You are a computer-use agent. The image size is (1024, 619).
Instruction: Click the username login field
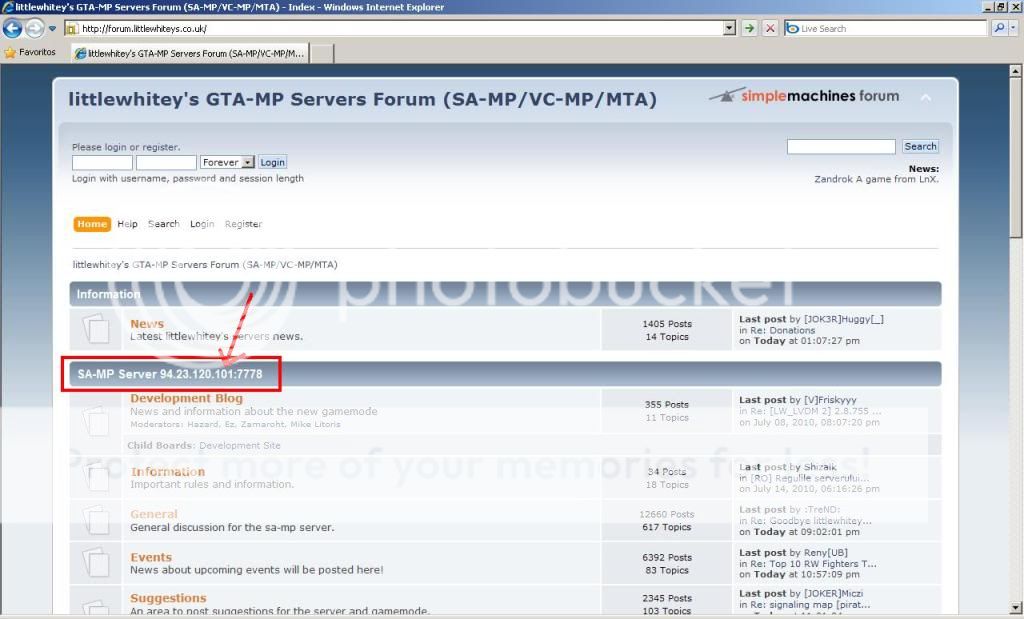pyautogui.click(x=102, y=163)
